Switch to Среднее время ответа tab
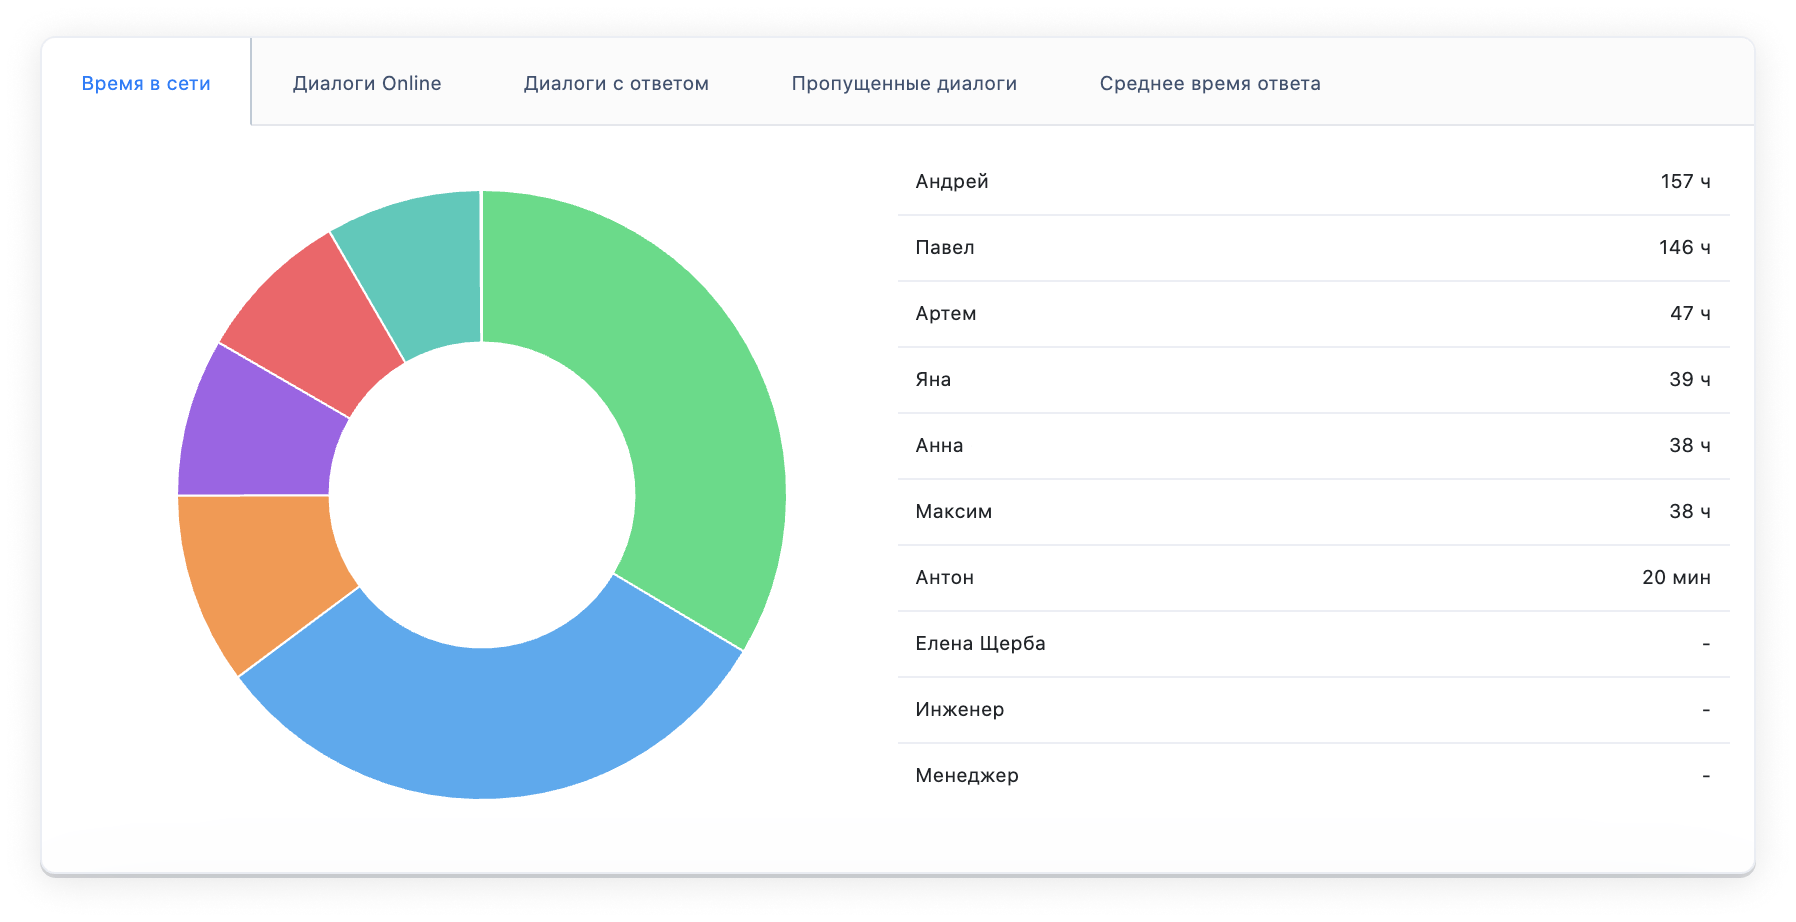Viewport: 1796px width, 922px height. point(1210,84)
